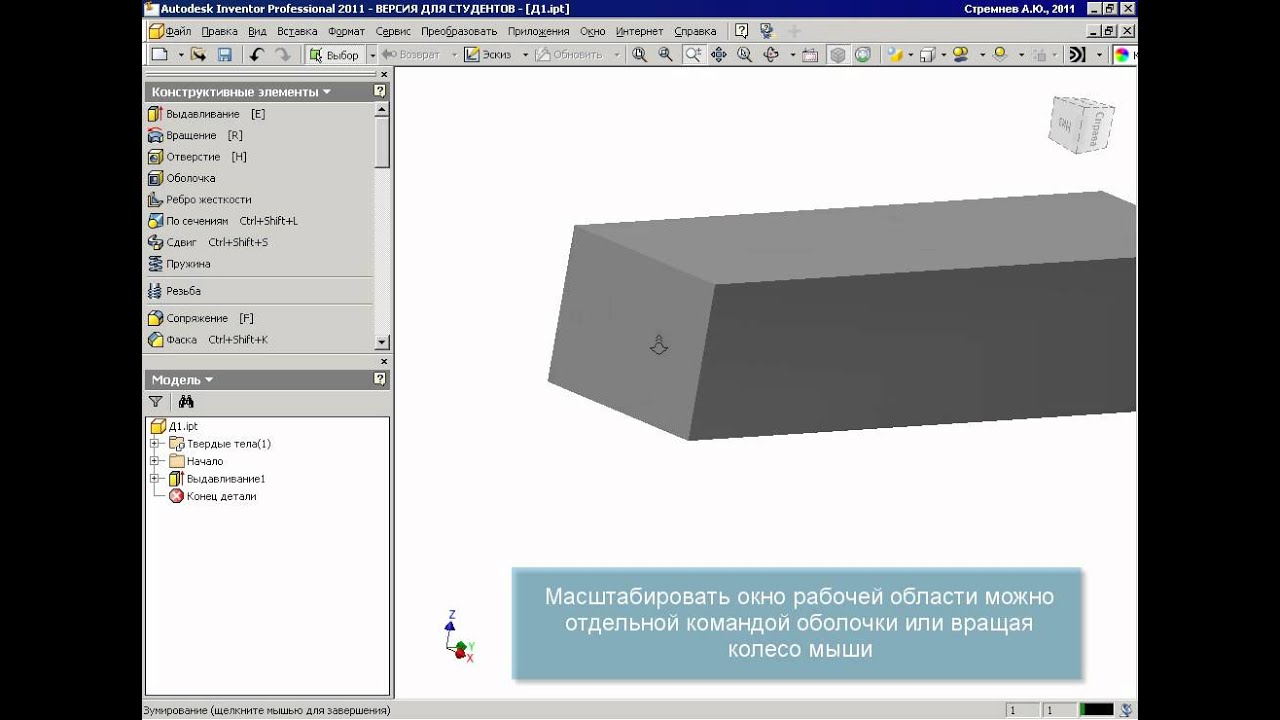This screenshot has height=720, width=1280.
Task: Expand Твердые тела(1) tree node
Action: (x=155, y=444)
